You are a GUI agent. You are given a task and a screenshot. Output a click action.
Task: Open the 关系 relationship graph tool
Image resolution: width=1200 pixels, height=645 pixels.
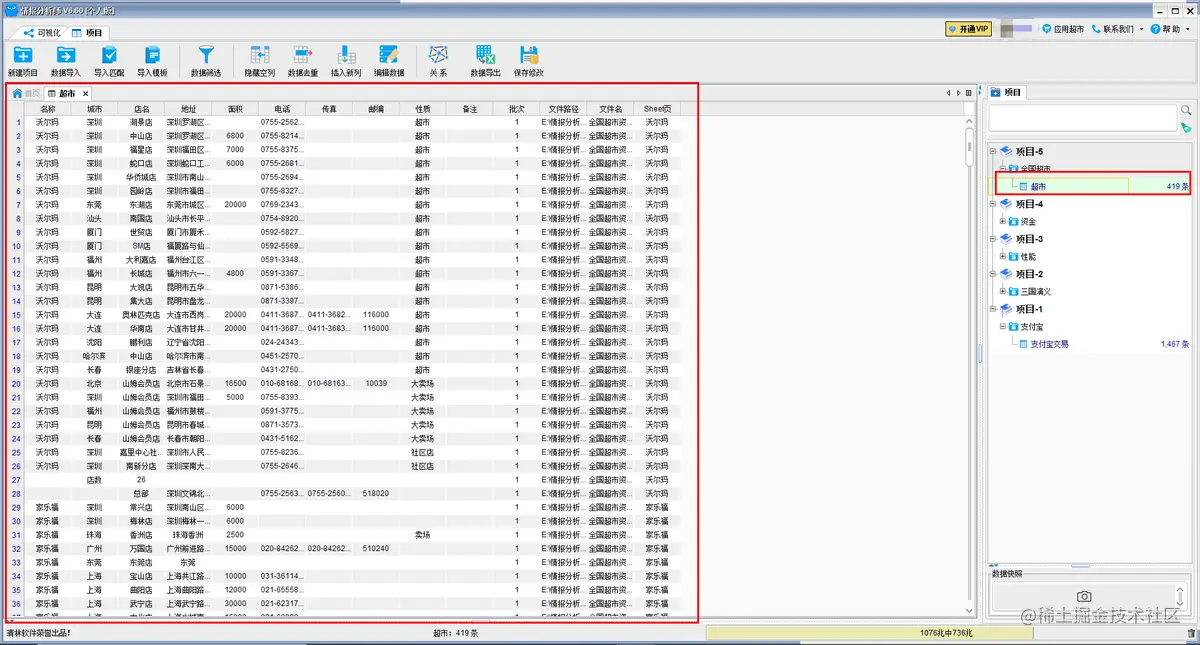pos(438,61)
